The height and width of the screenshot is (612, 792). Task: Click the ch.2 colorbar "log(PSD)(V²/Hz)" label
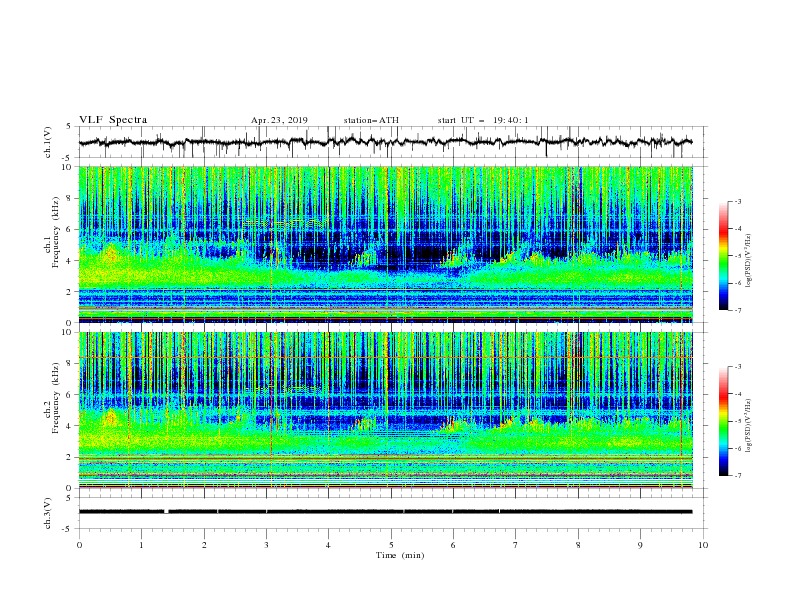748,426
